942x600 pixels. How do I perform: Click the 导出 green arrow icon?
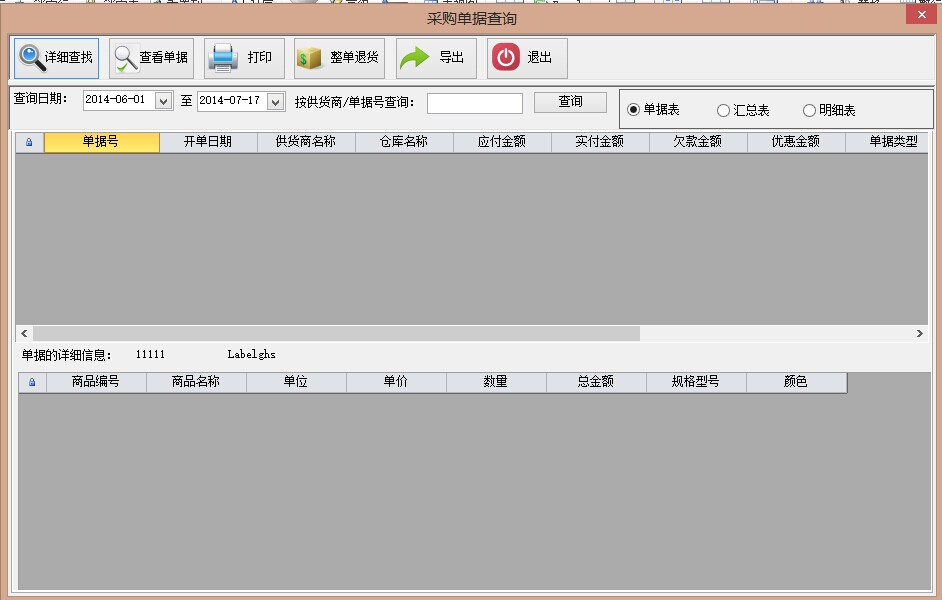tap(414, 58)
